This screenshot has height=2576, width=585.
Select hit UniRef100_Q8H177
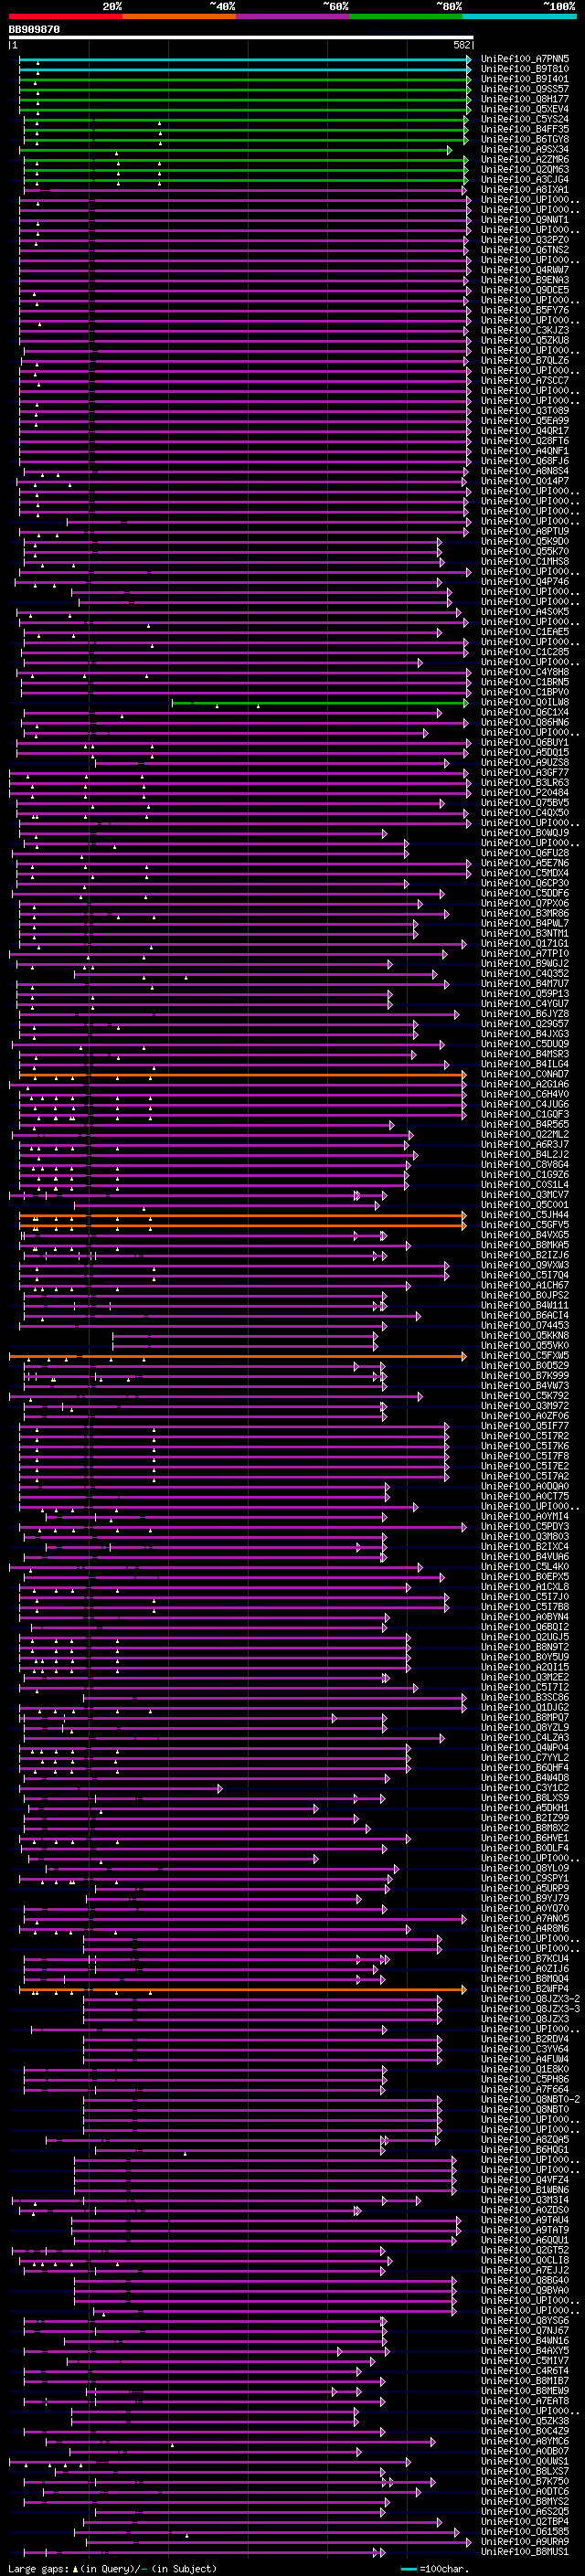pos(525,99)
